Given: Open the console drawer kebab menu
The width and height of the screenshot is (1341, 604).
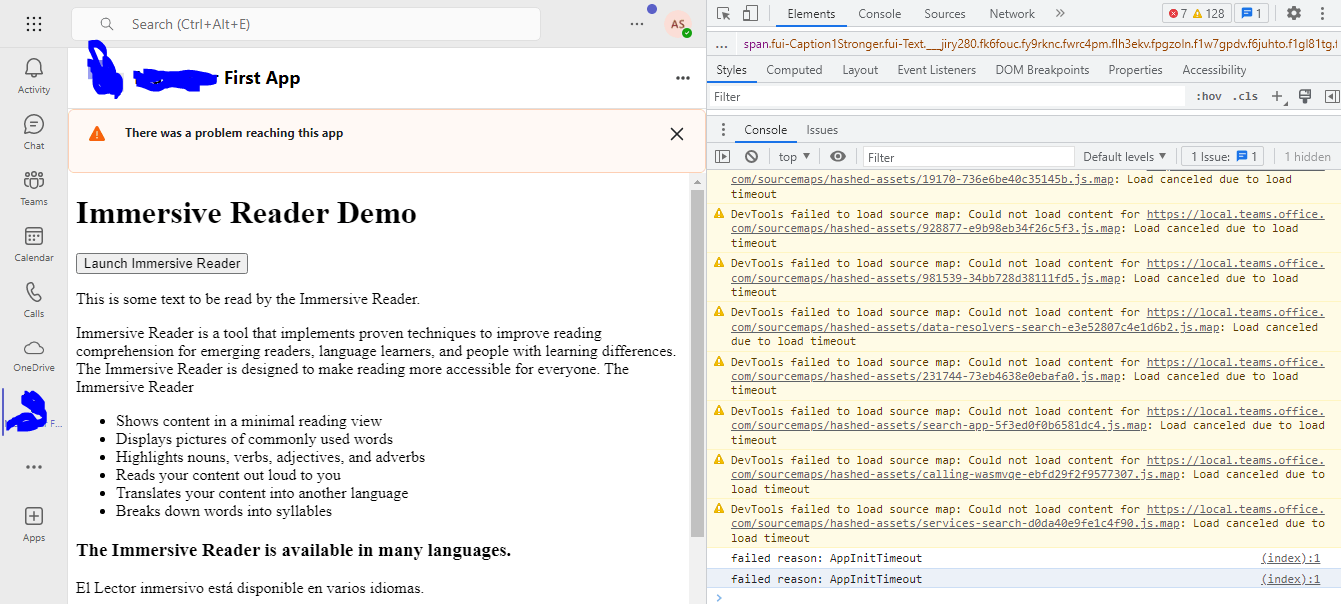Looking at the screenshot, I should (x=723, y=130).
